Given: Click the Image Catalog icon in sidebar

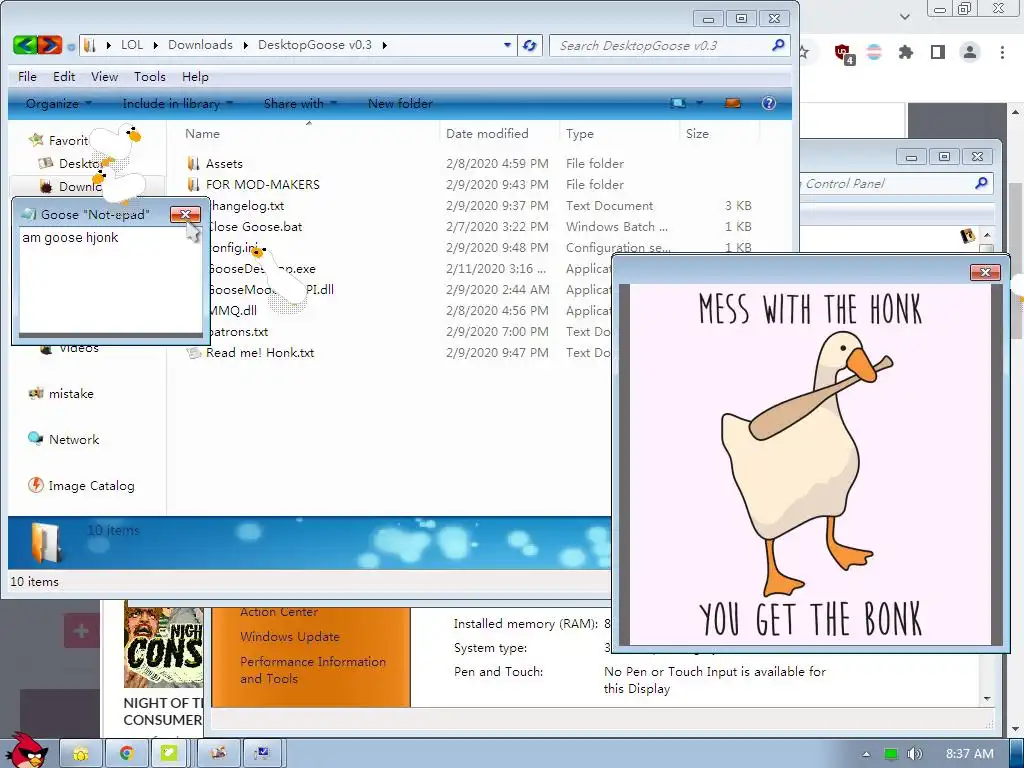Looking at the screenshot, I should tap(35, 485).
